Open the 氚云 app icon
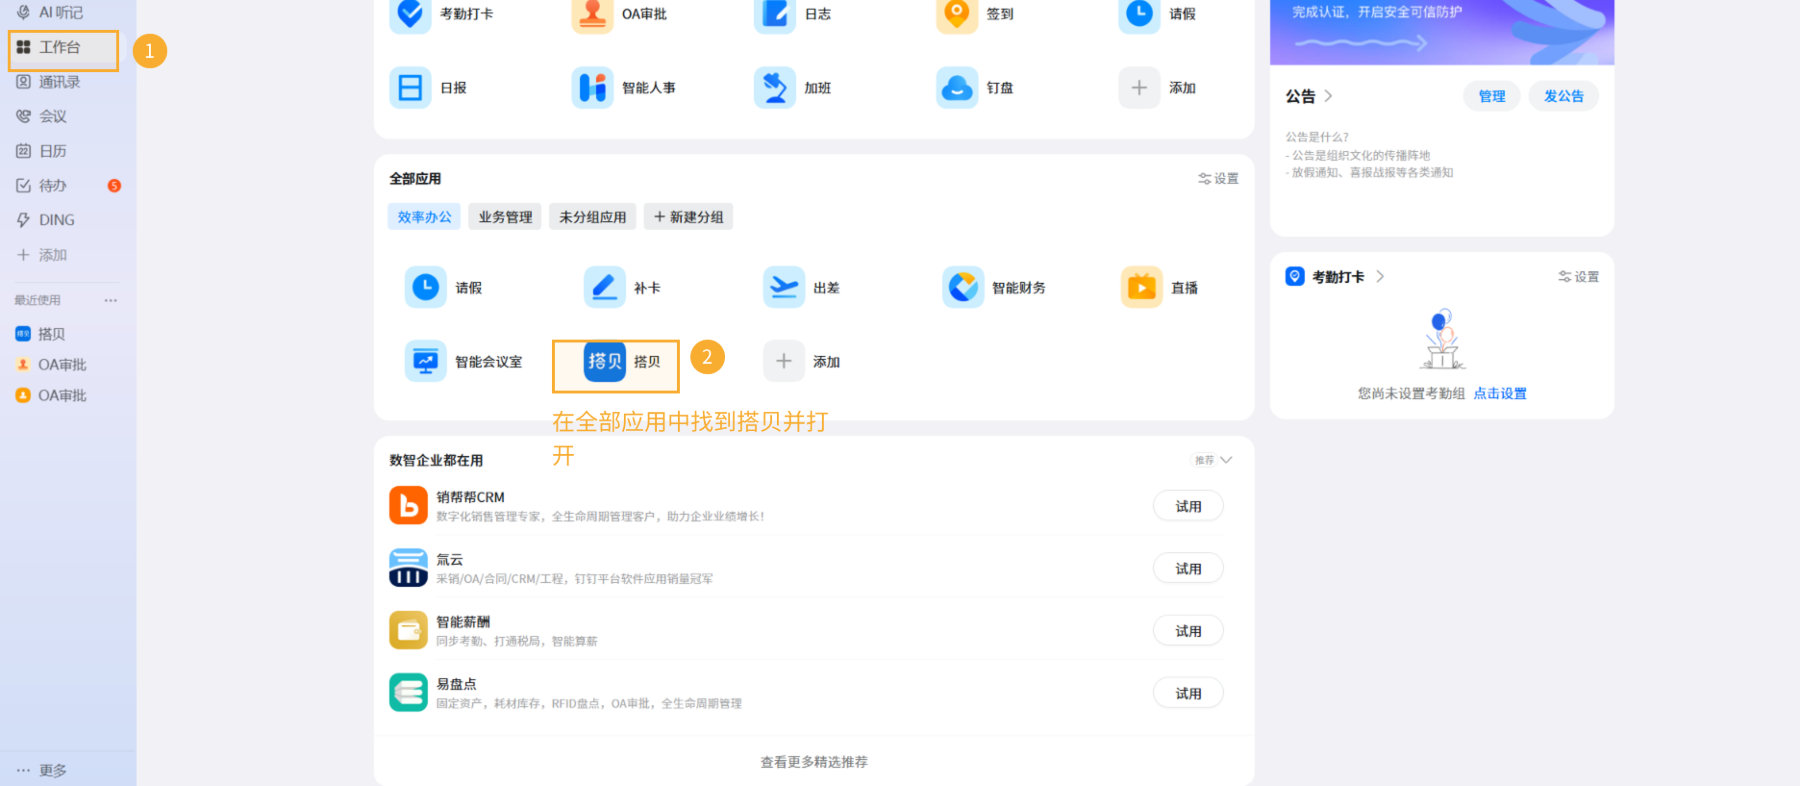 point(408,568)
